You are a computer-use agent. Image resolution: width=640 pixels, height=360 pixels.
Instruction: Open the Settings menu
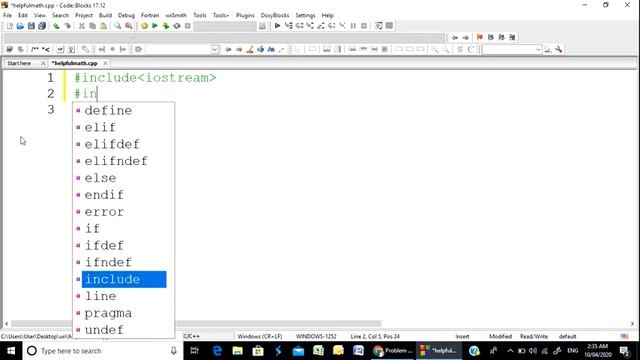pos(305,15)
